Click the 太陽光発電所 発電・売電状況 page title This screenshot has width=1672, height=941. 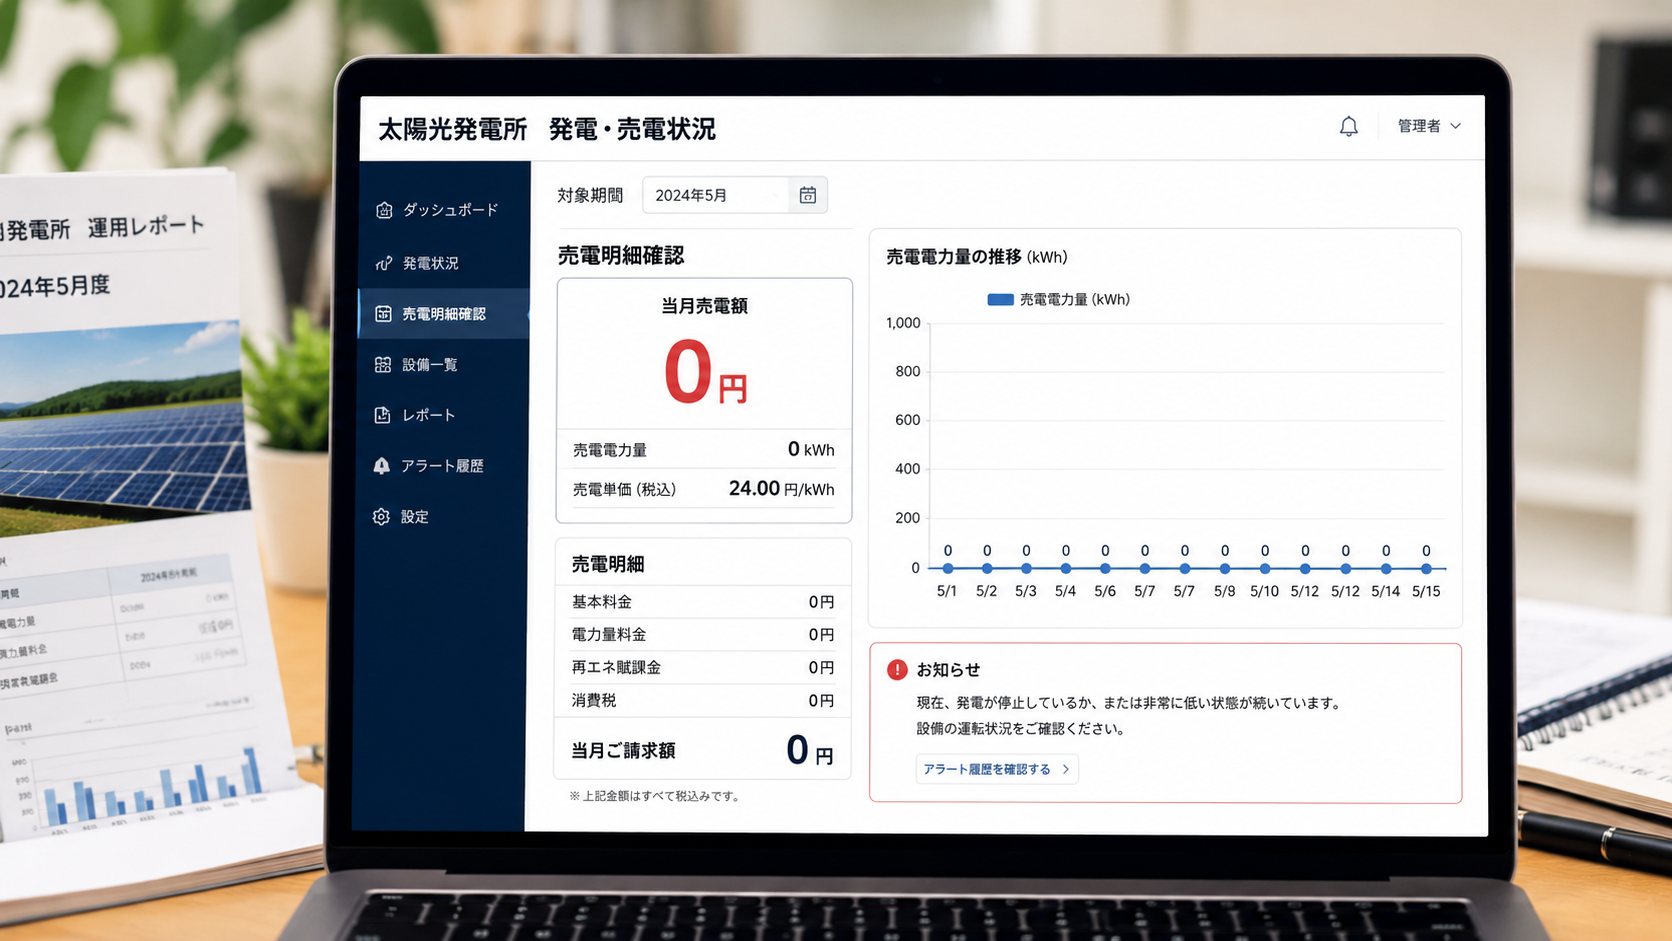pyautogui.click(x=547, y=129)
